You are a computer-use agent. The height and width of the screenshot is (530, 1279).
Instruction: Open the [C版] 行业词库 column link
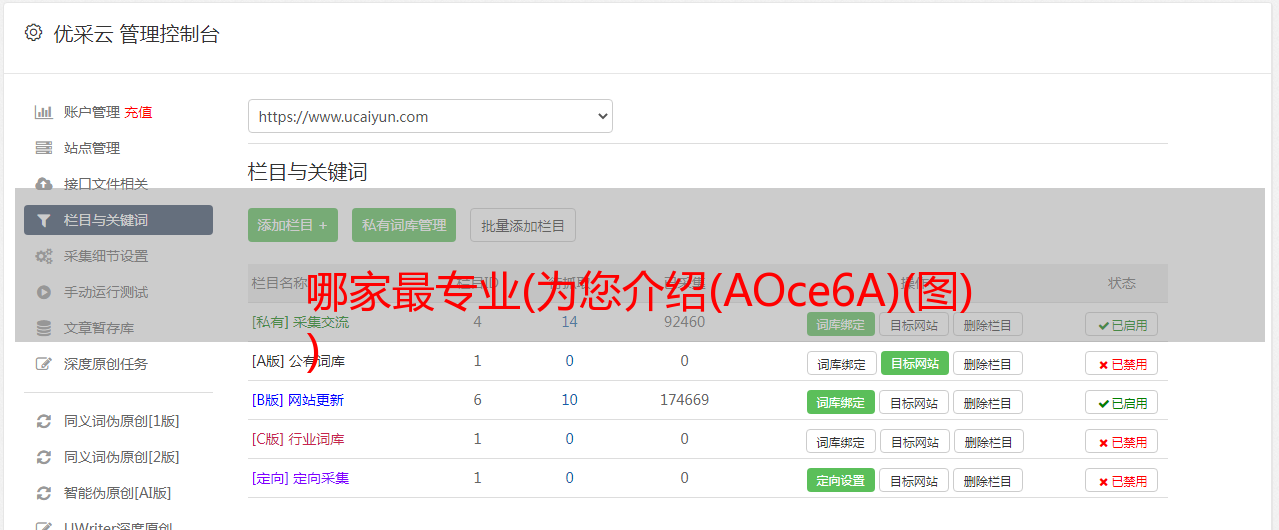click(x=298, y=439)
